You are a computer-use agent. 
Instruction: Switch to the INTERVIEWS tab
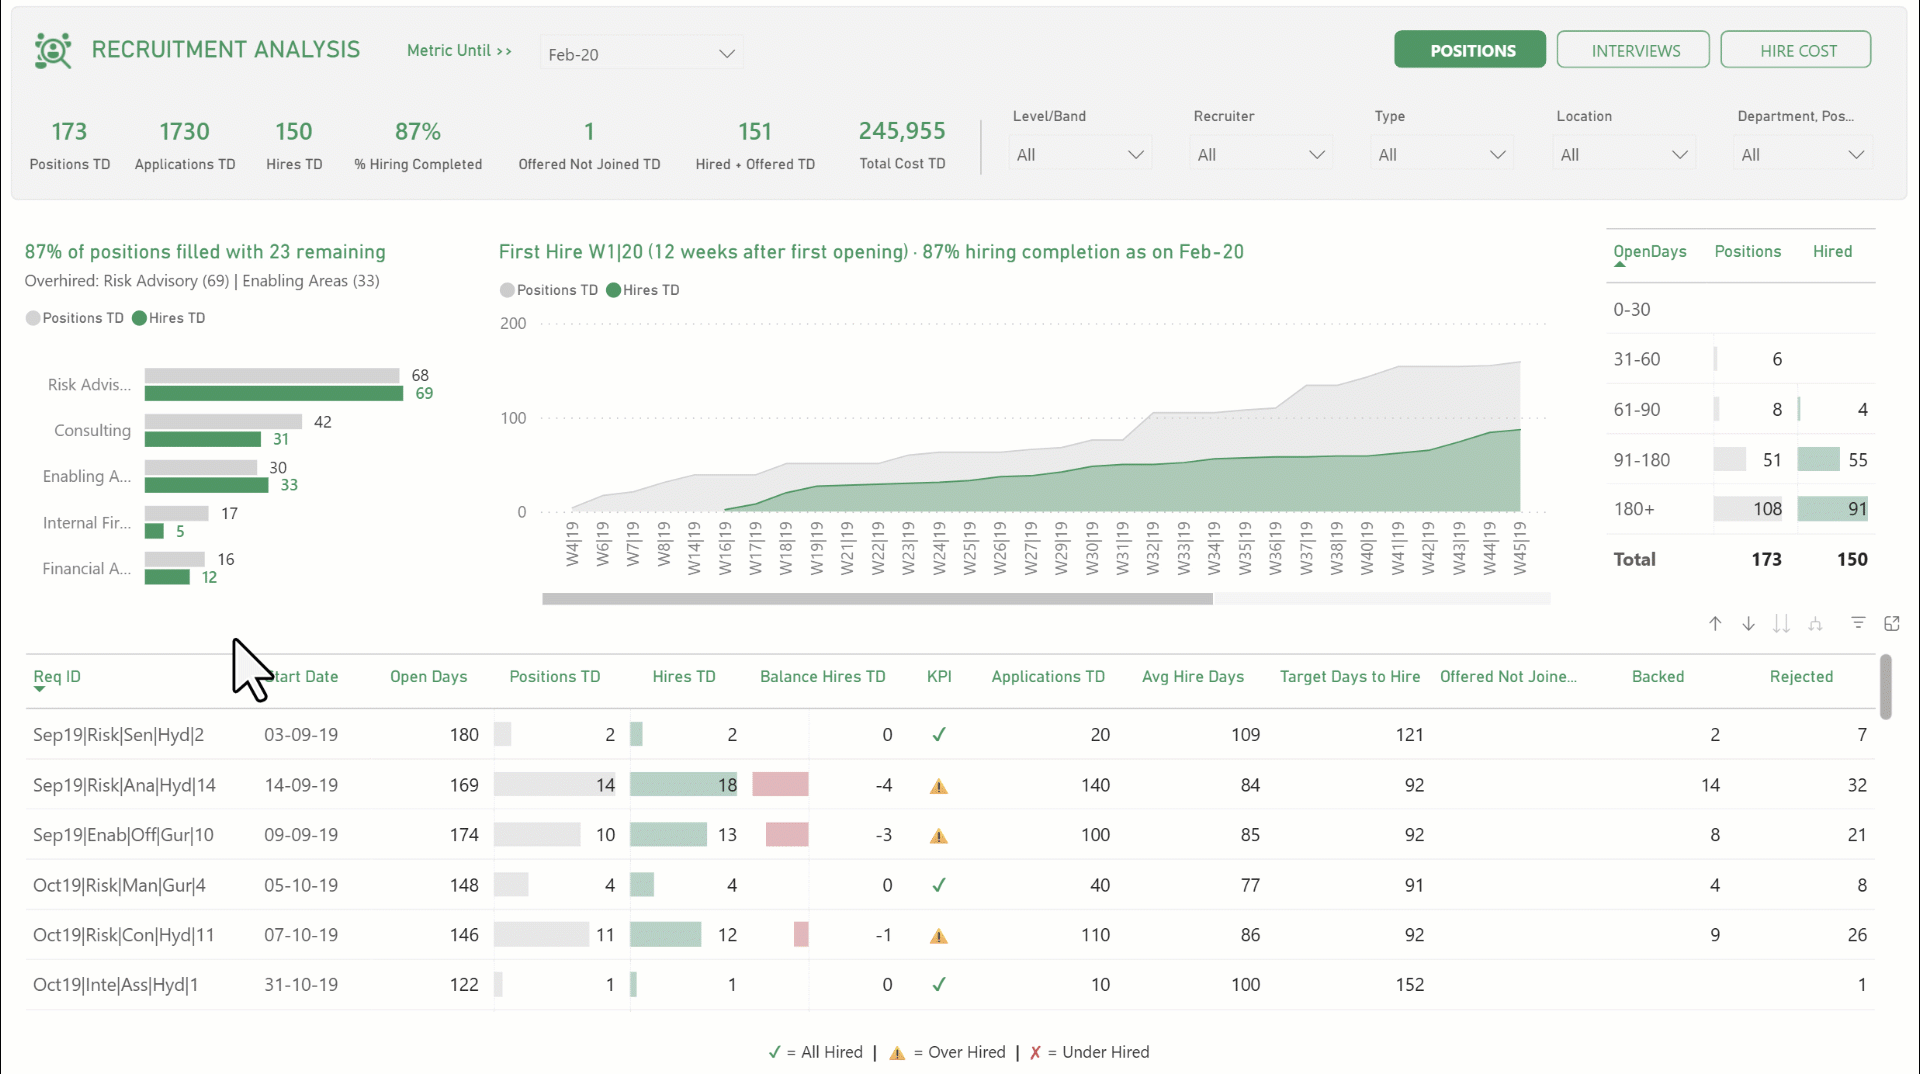click(1633, 50)
